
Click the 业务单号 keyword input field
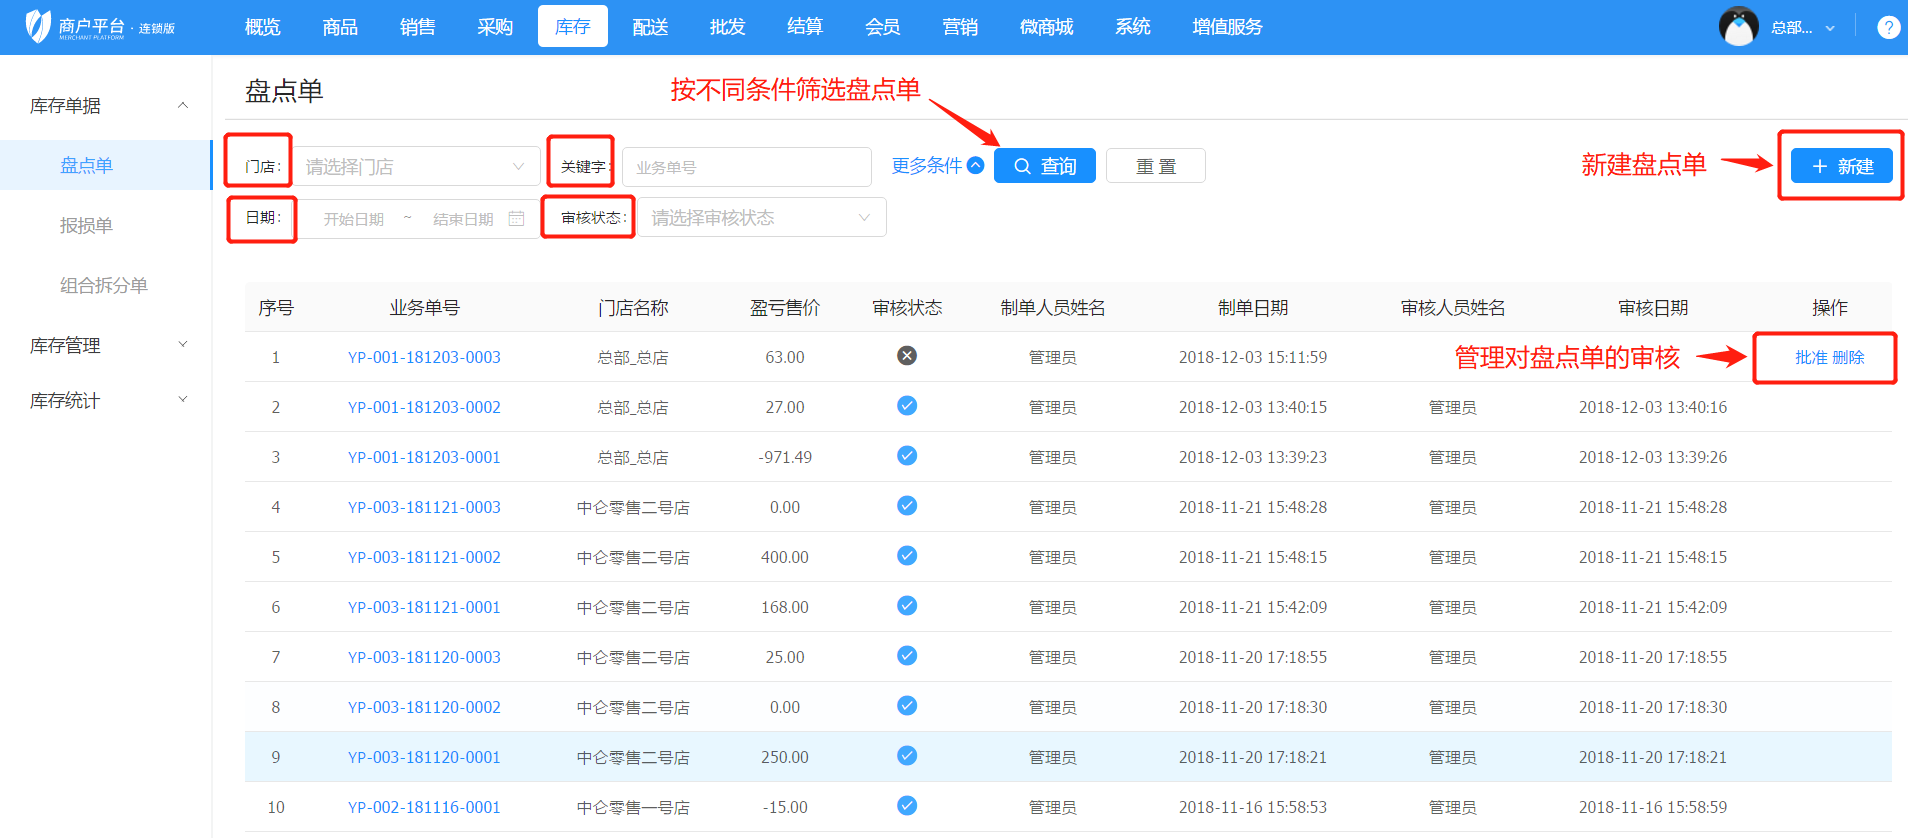coord(746,167)
